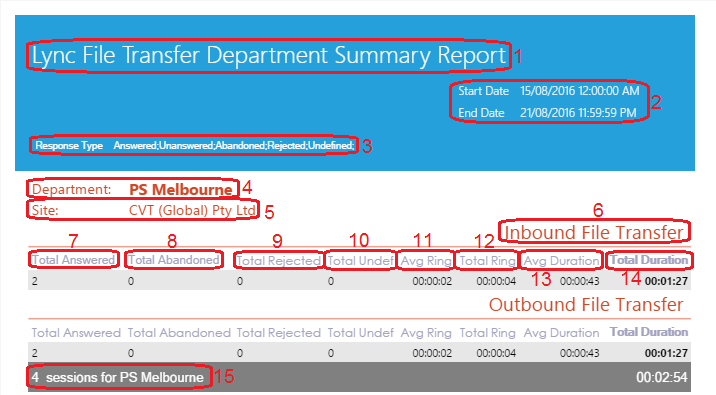Select Outbound Total Undef value 0
716x395 pixels.
tap(331, 353)
